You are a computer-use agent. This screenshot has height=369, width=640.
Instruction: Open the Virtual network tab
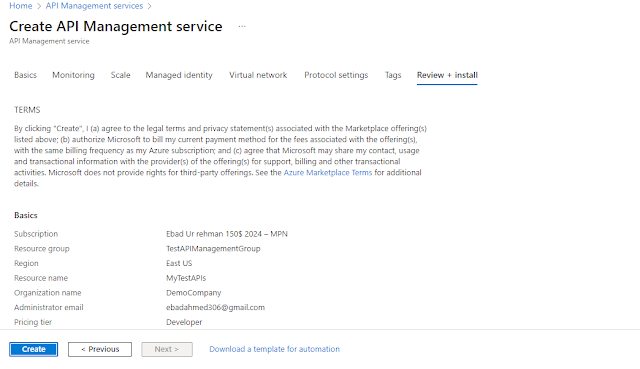(x=258, y=75)
